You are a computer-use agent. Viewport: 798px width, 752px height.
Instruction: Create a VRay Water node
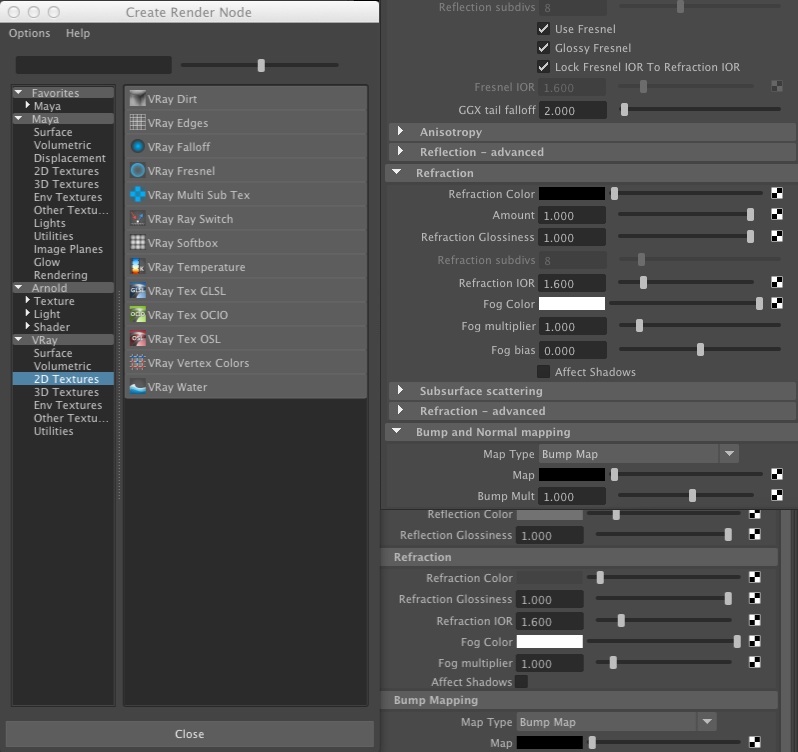pyautogui.click(x=245, y=387)
